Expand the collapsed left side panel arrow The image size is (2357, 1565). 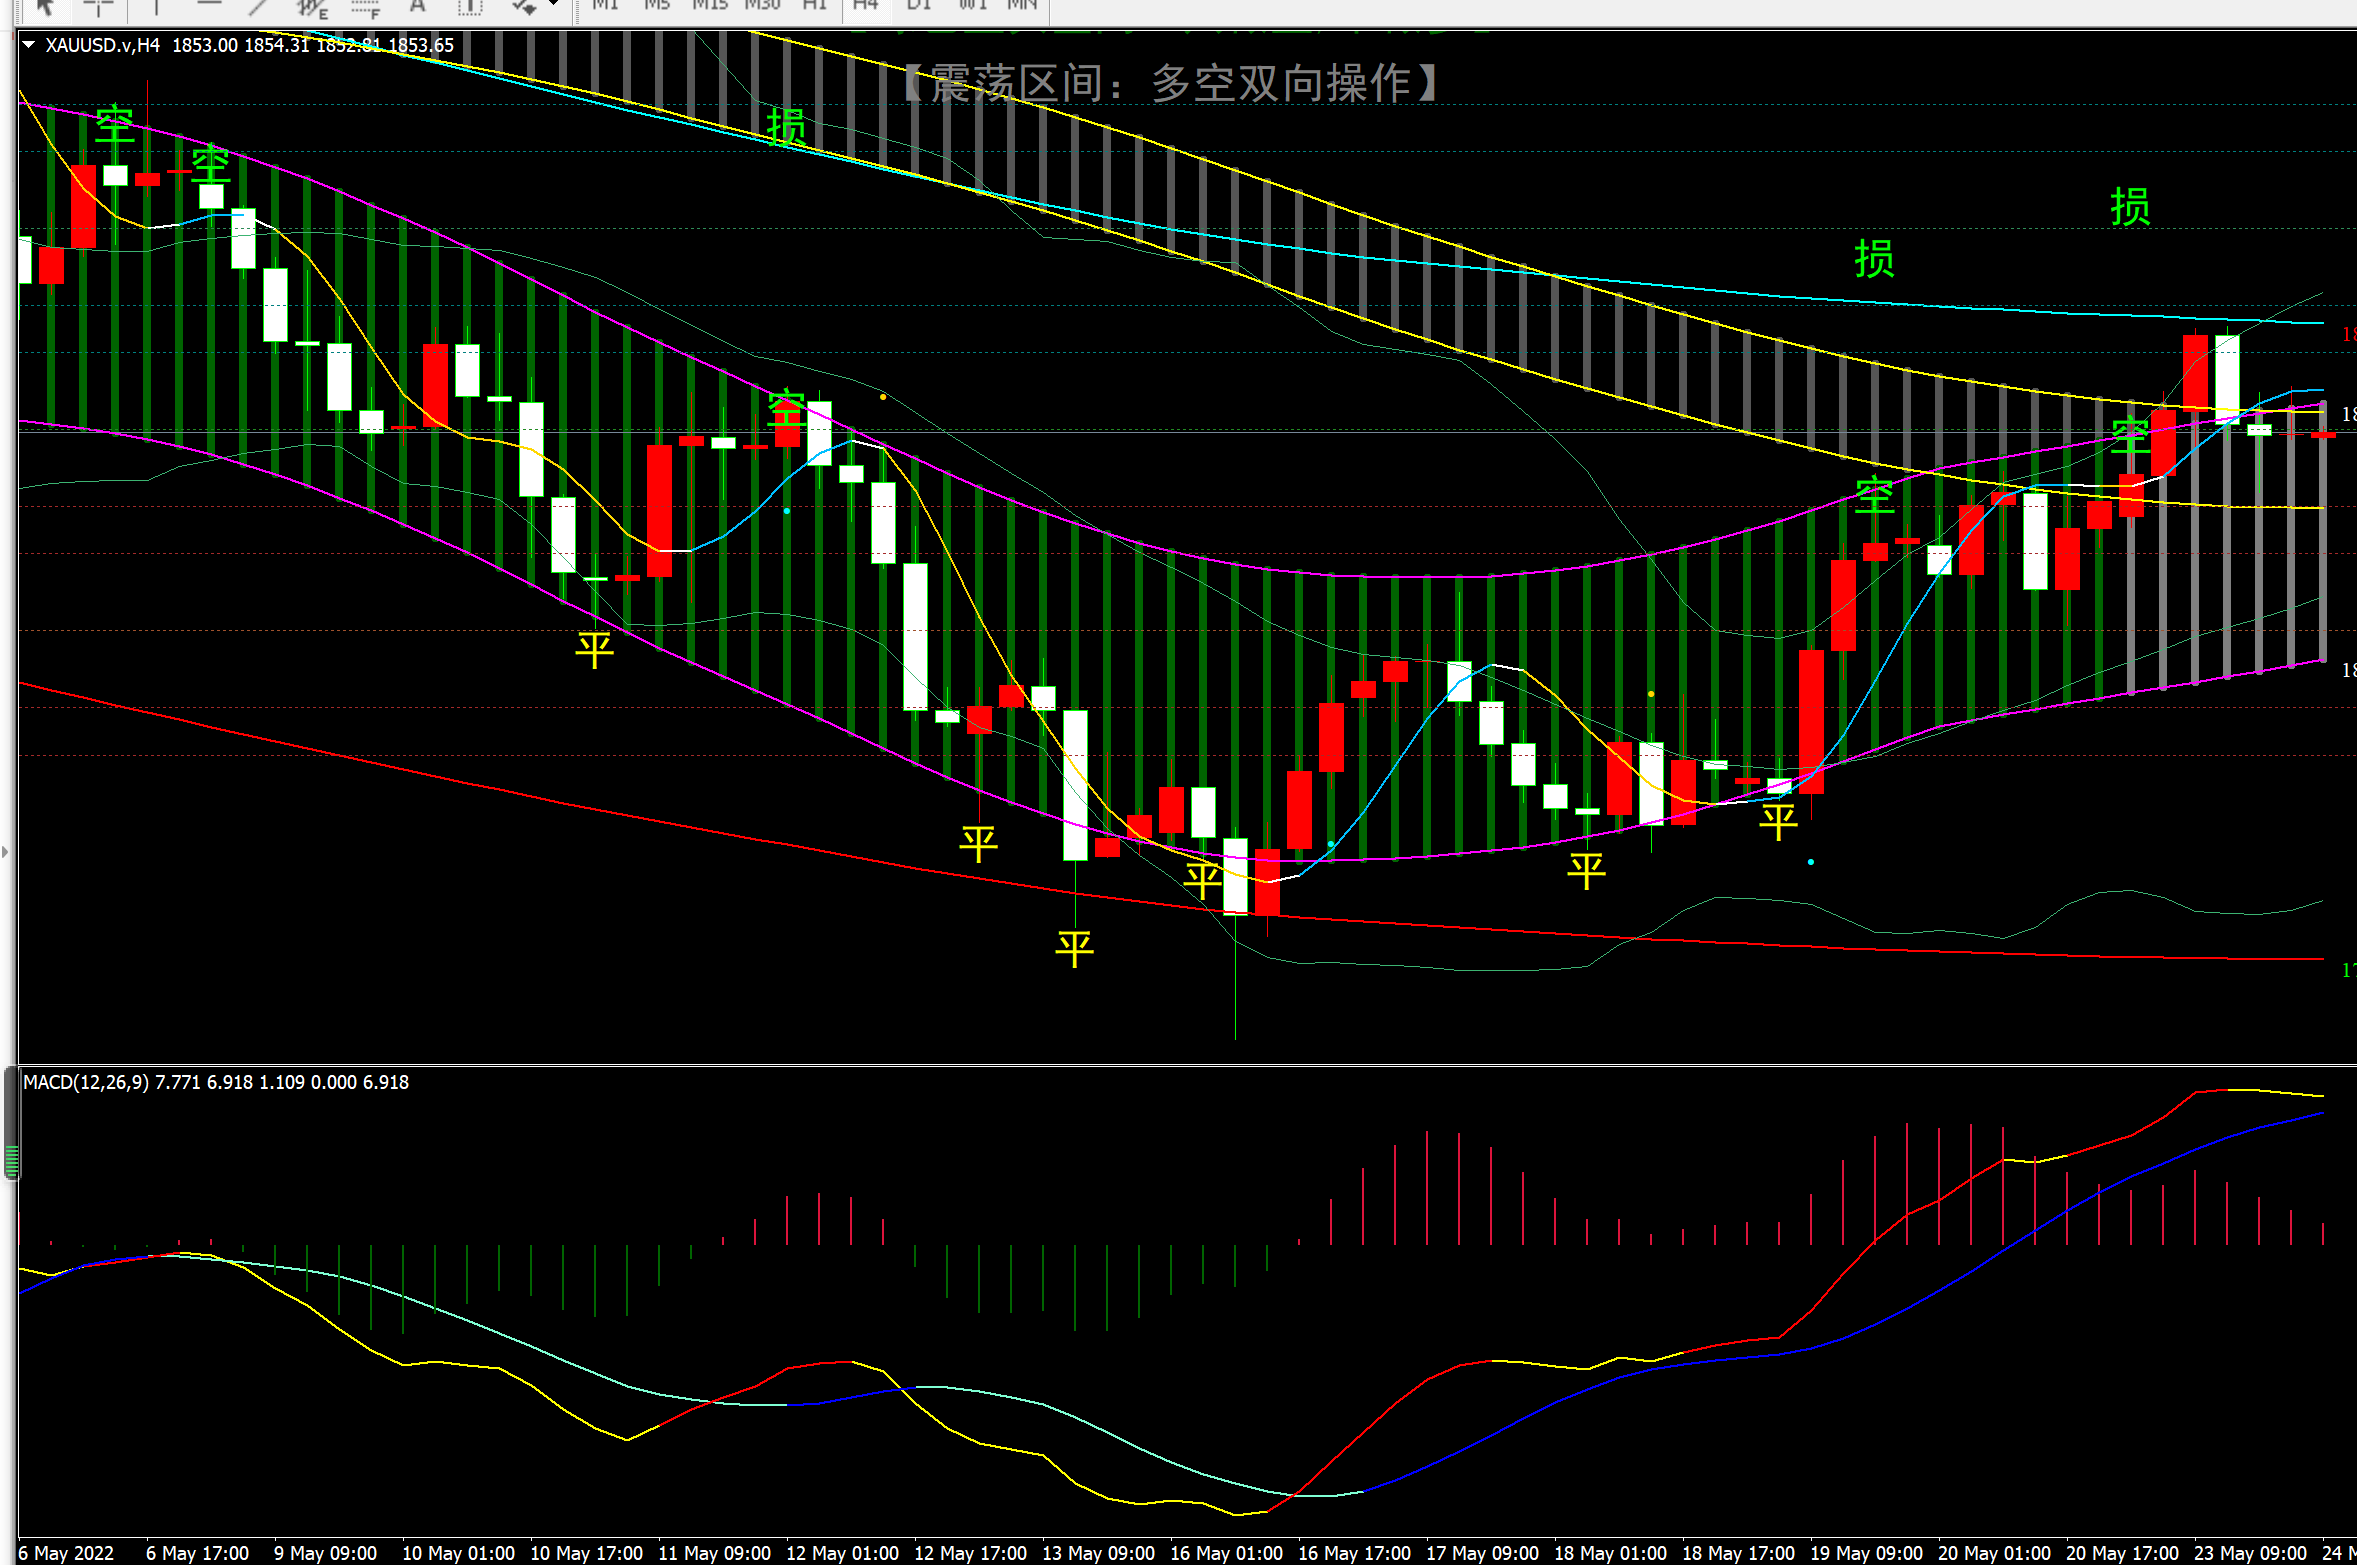[x=5, y=852]
